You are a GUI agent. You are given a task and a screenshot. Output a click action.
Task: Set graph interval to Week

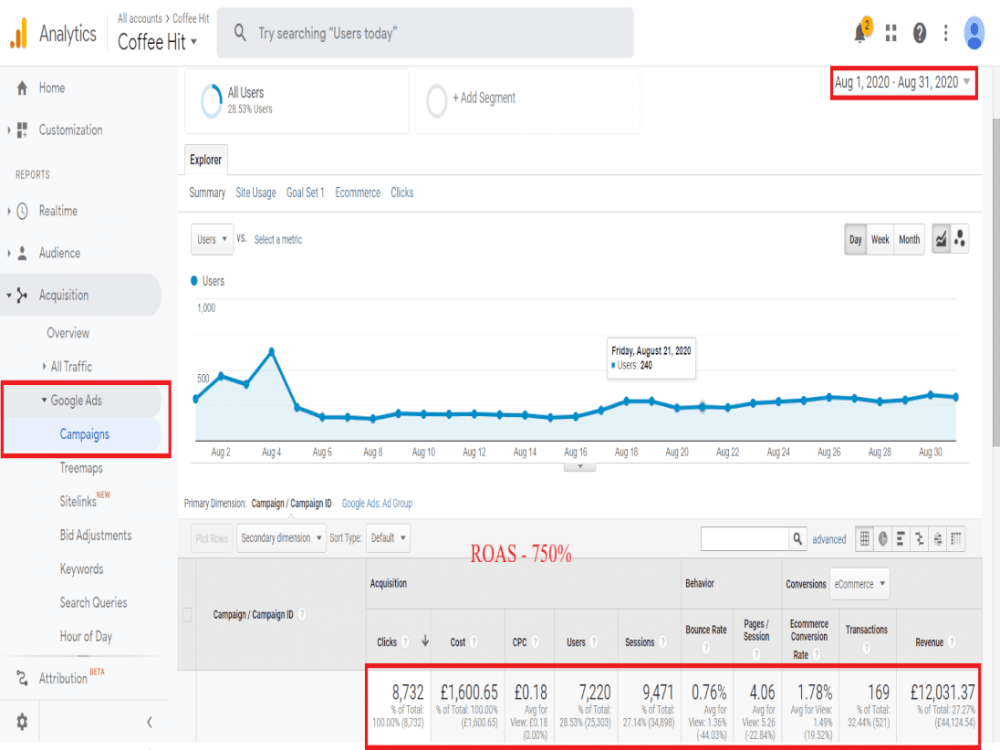pyautogui.click(x=879, y=240)
